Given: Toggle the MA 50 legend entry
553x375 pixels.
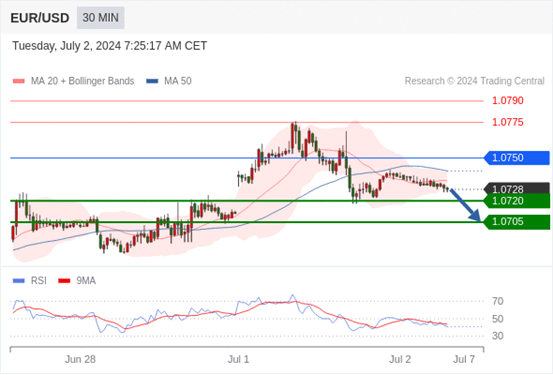Looking at the screenshot, I should click(x=169, y=81).
